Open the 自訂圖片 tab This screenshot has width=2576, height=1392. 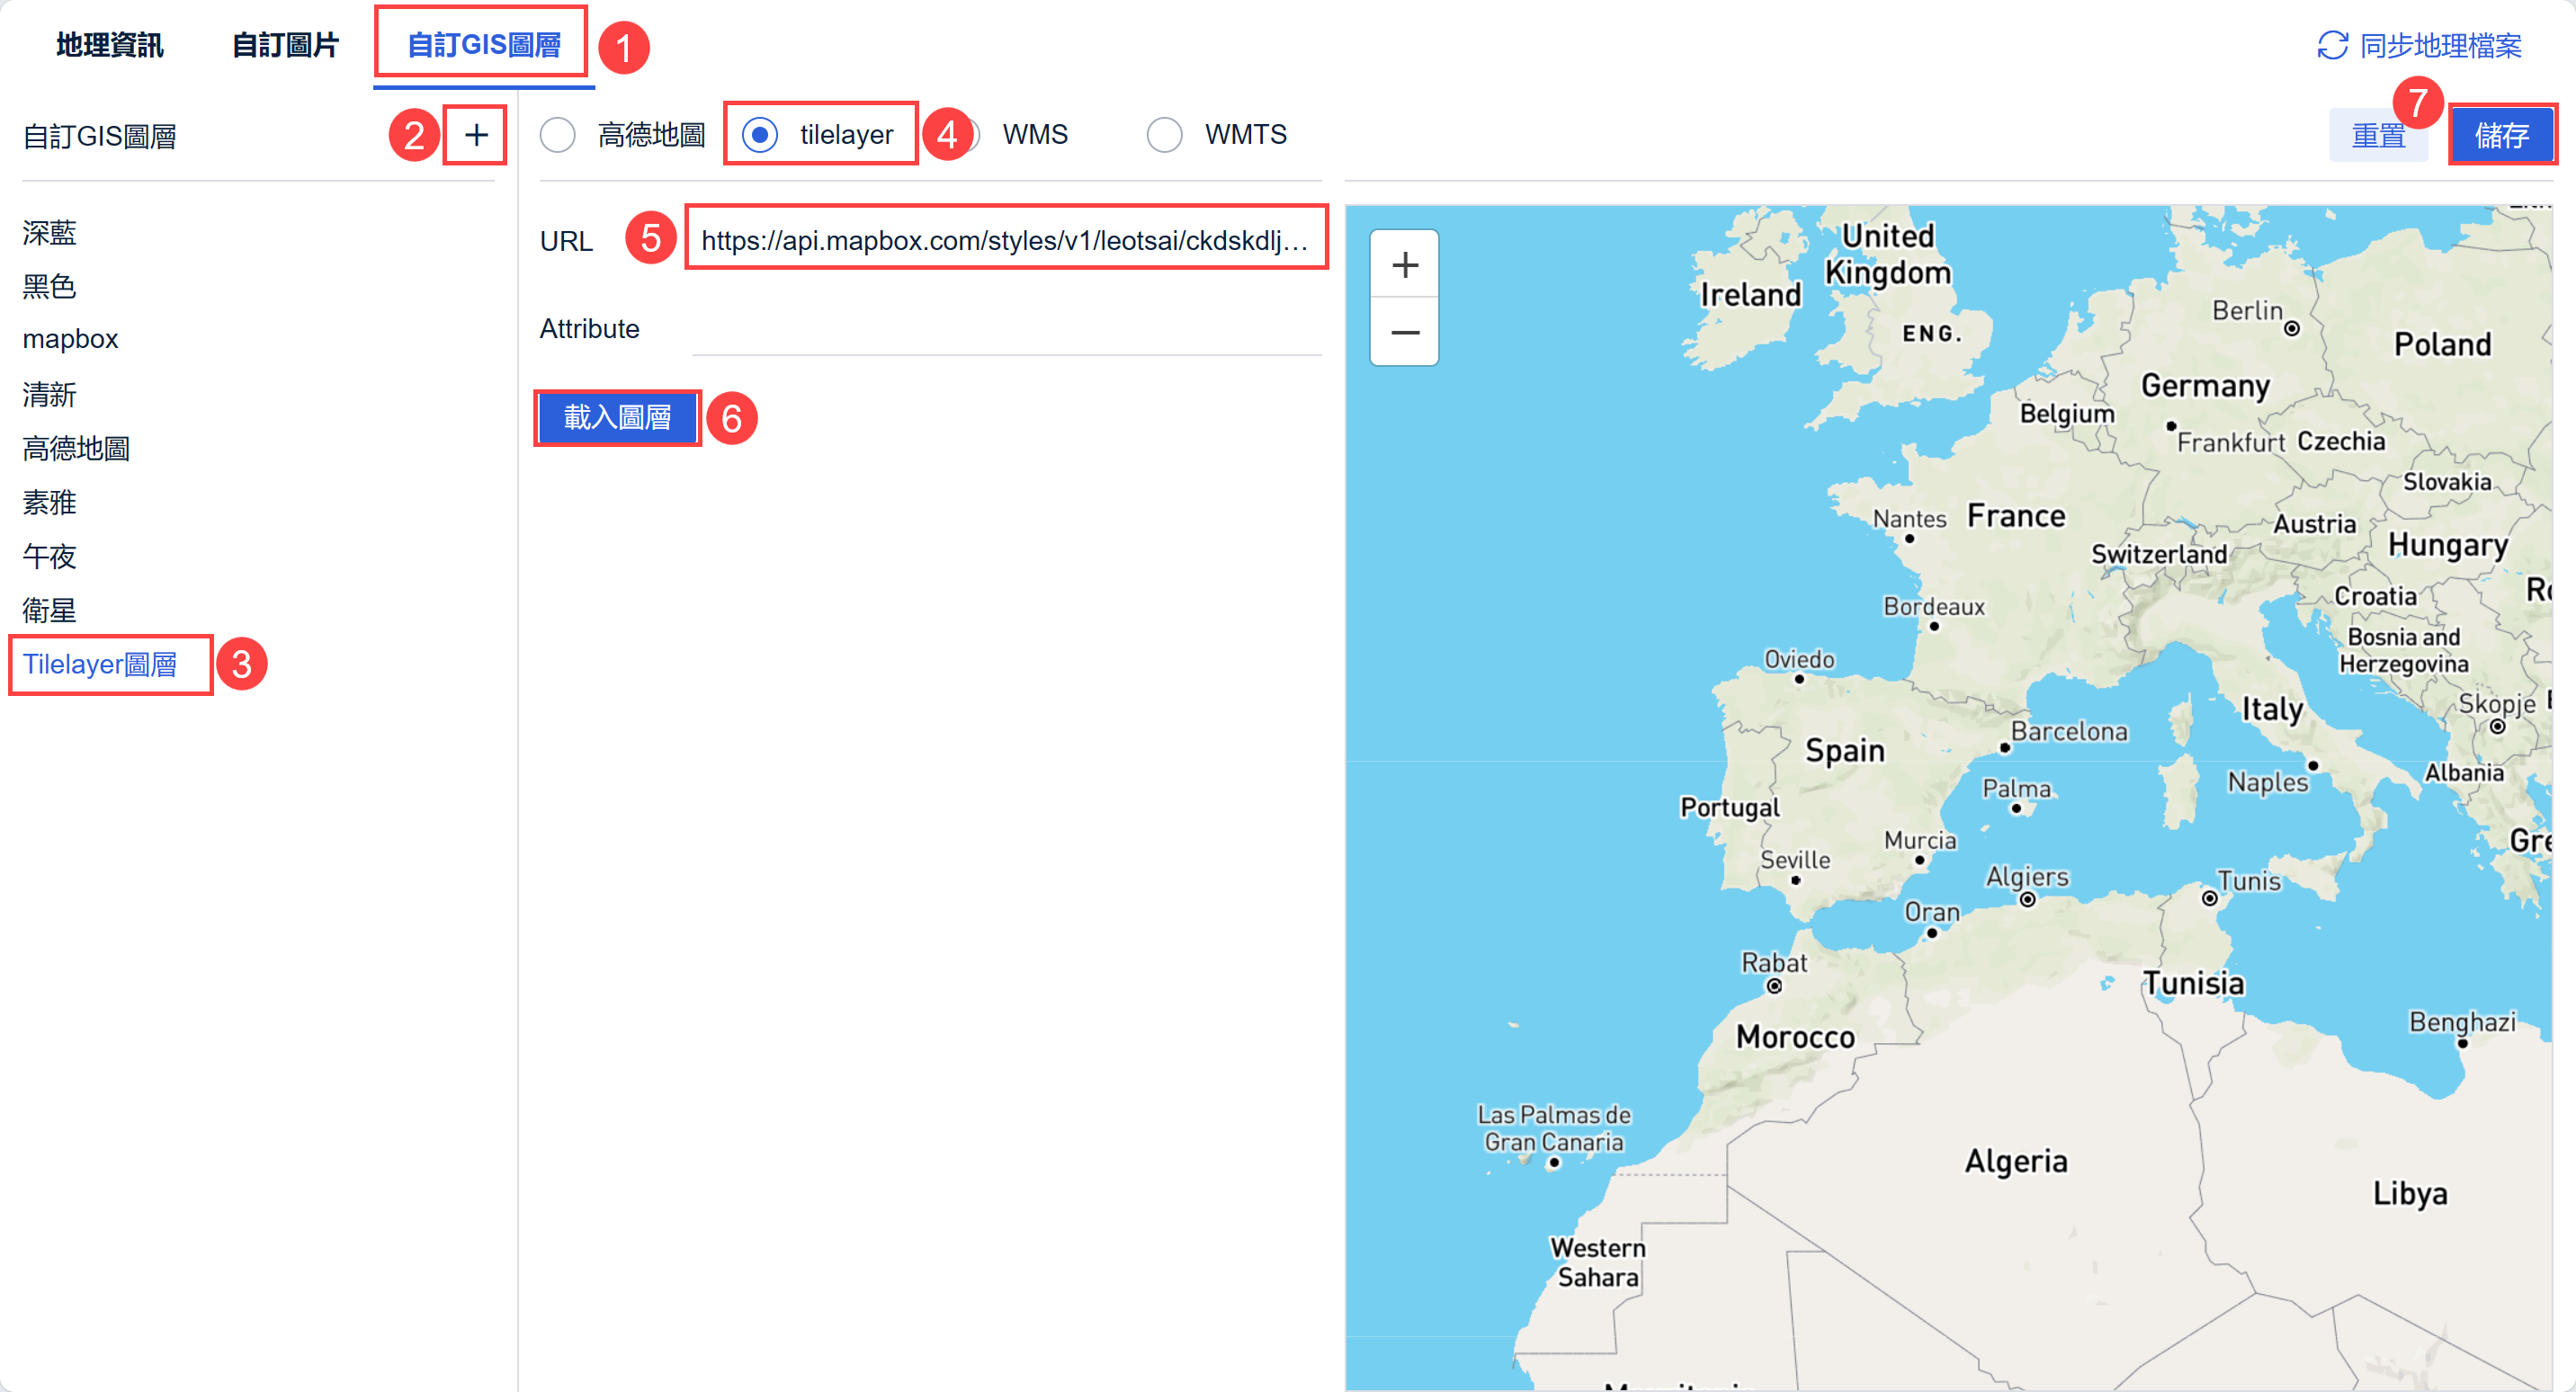pos(285,46)
